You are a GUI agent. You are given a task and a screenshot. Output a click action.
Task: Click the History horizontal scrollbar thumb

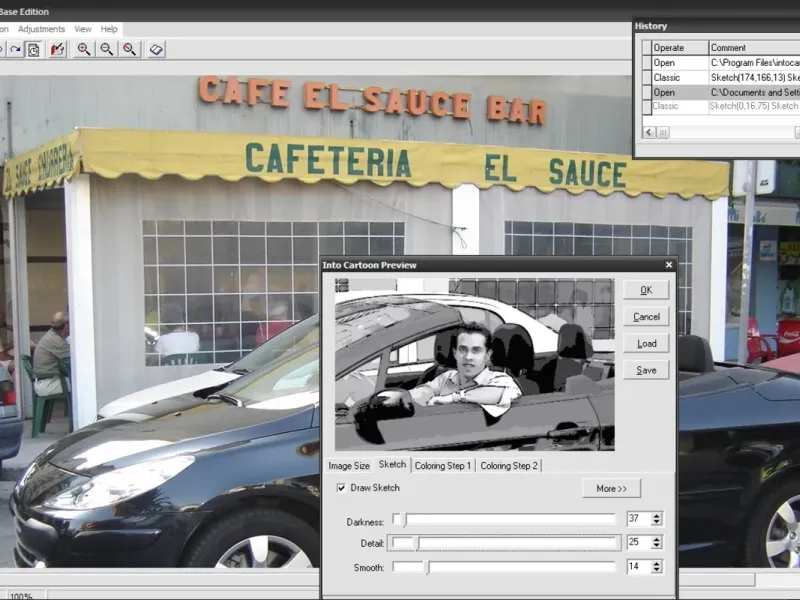(662, 133)
